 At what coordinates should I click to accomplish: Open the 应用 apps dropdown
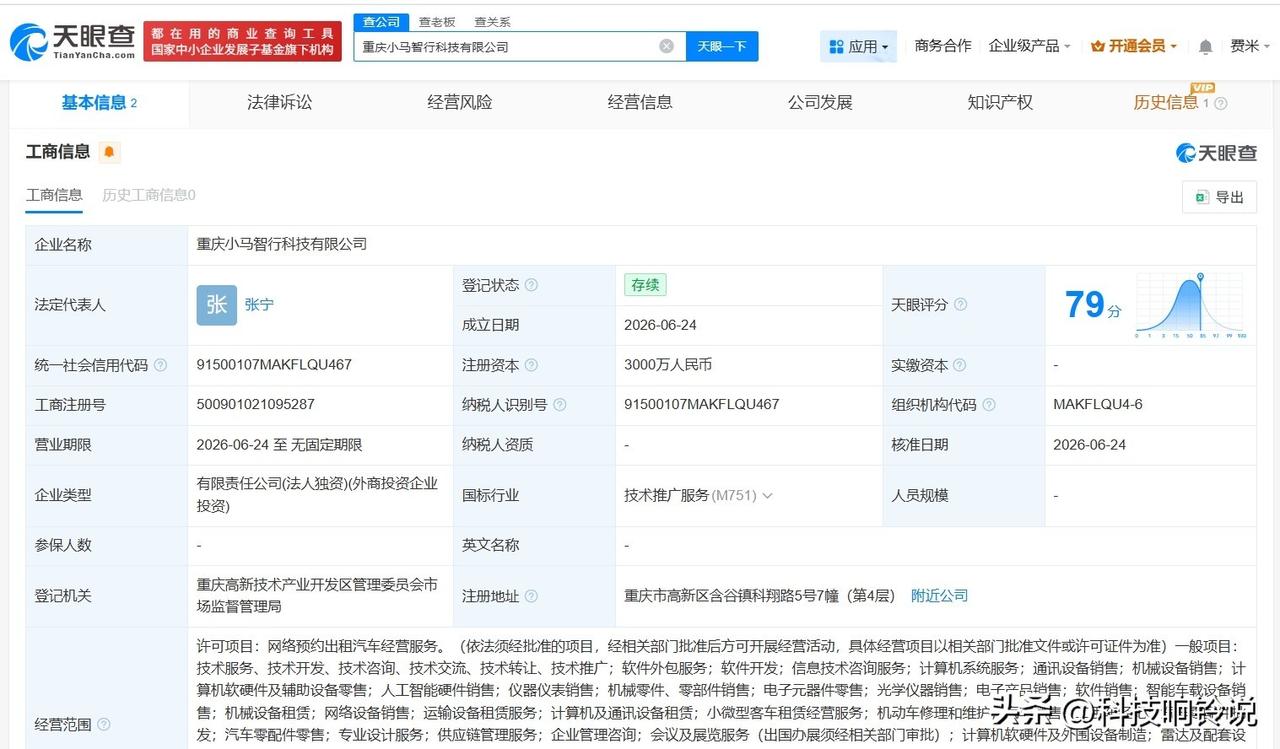point(858,46)
